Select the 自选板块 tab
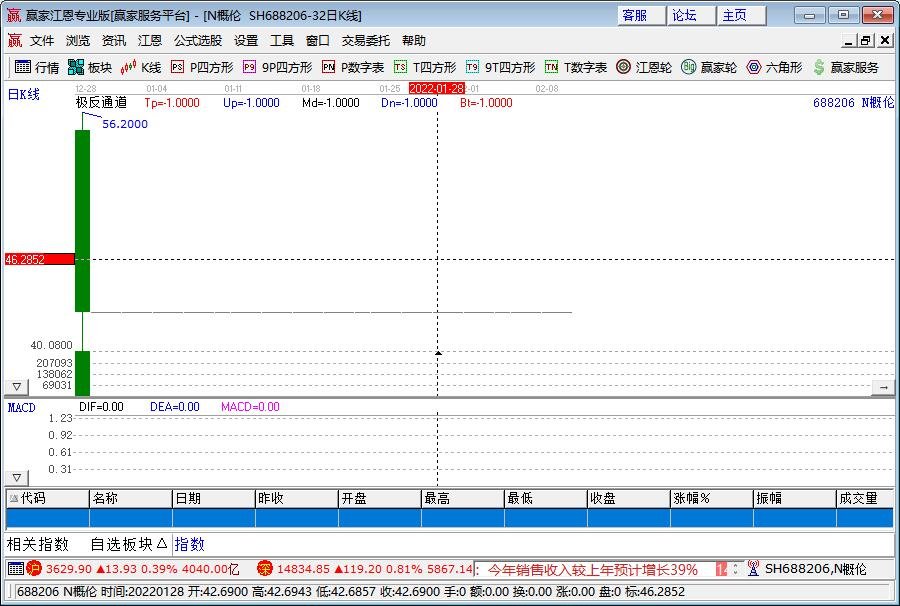The height and width of the screenshot is (606, 900). tap(129, 544)
